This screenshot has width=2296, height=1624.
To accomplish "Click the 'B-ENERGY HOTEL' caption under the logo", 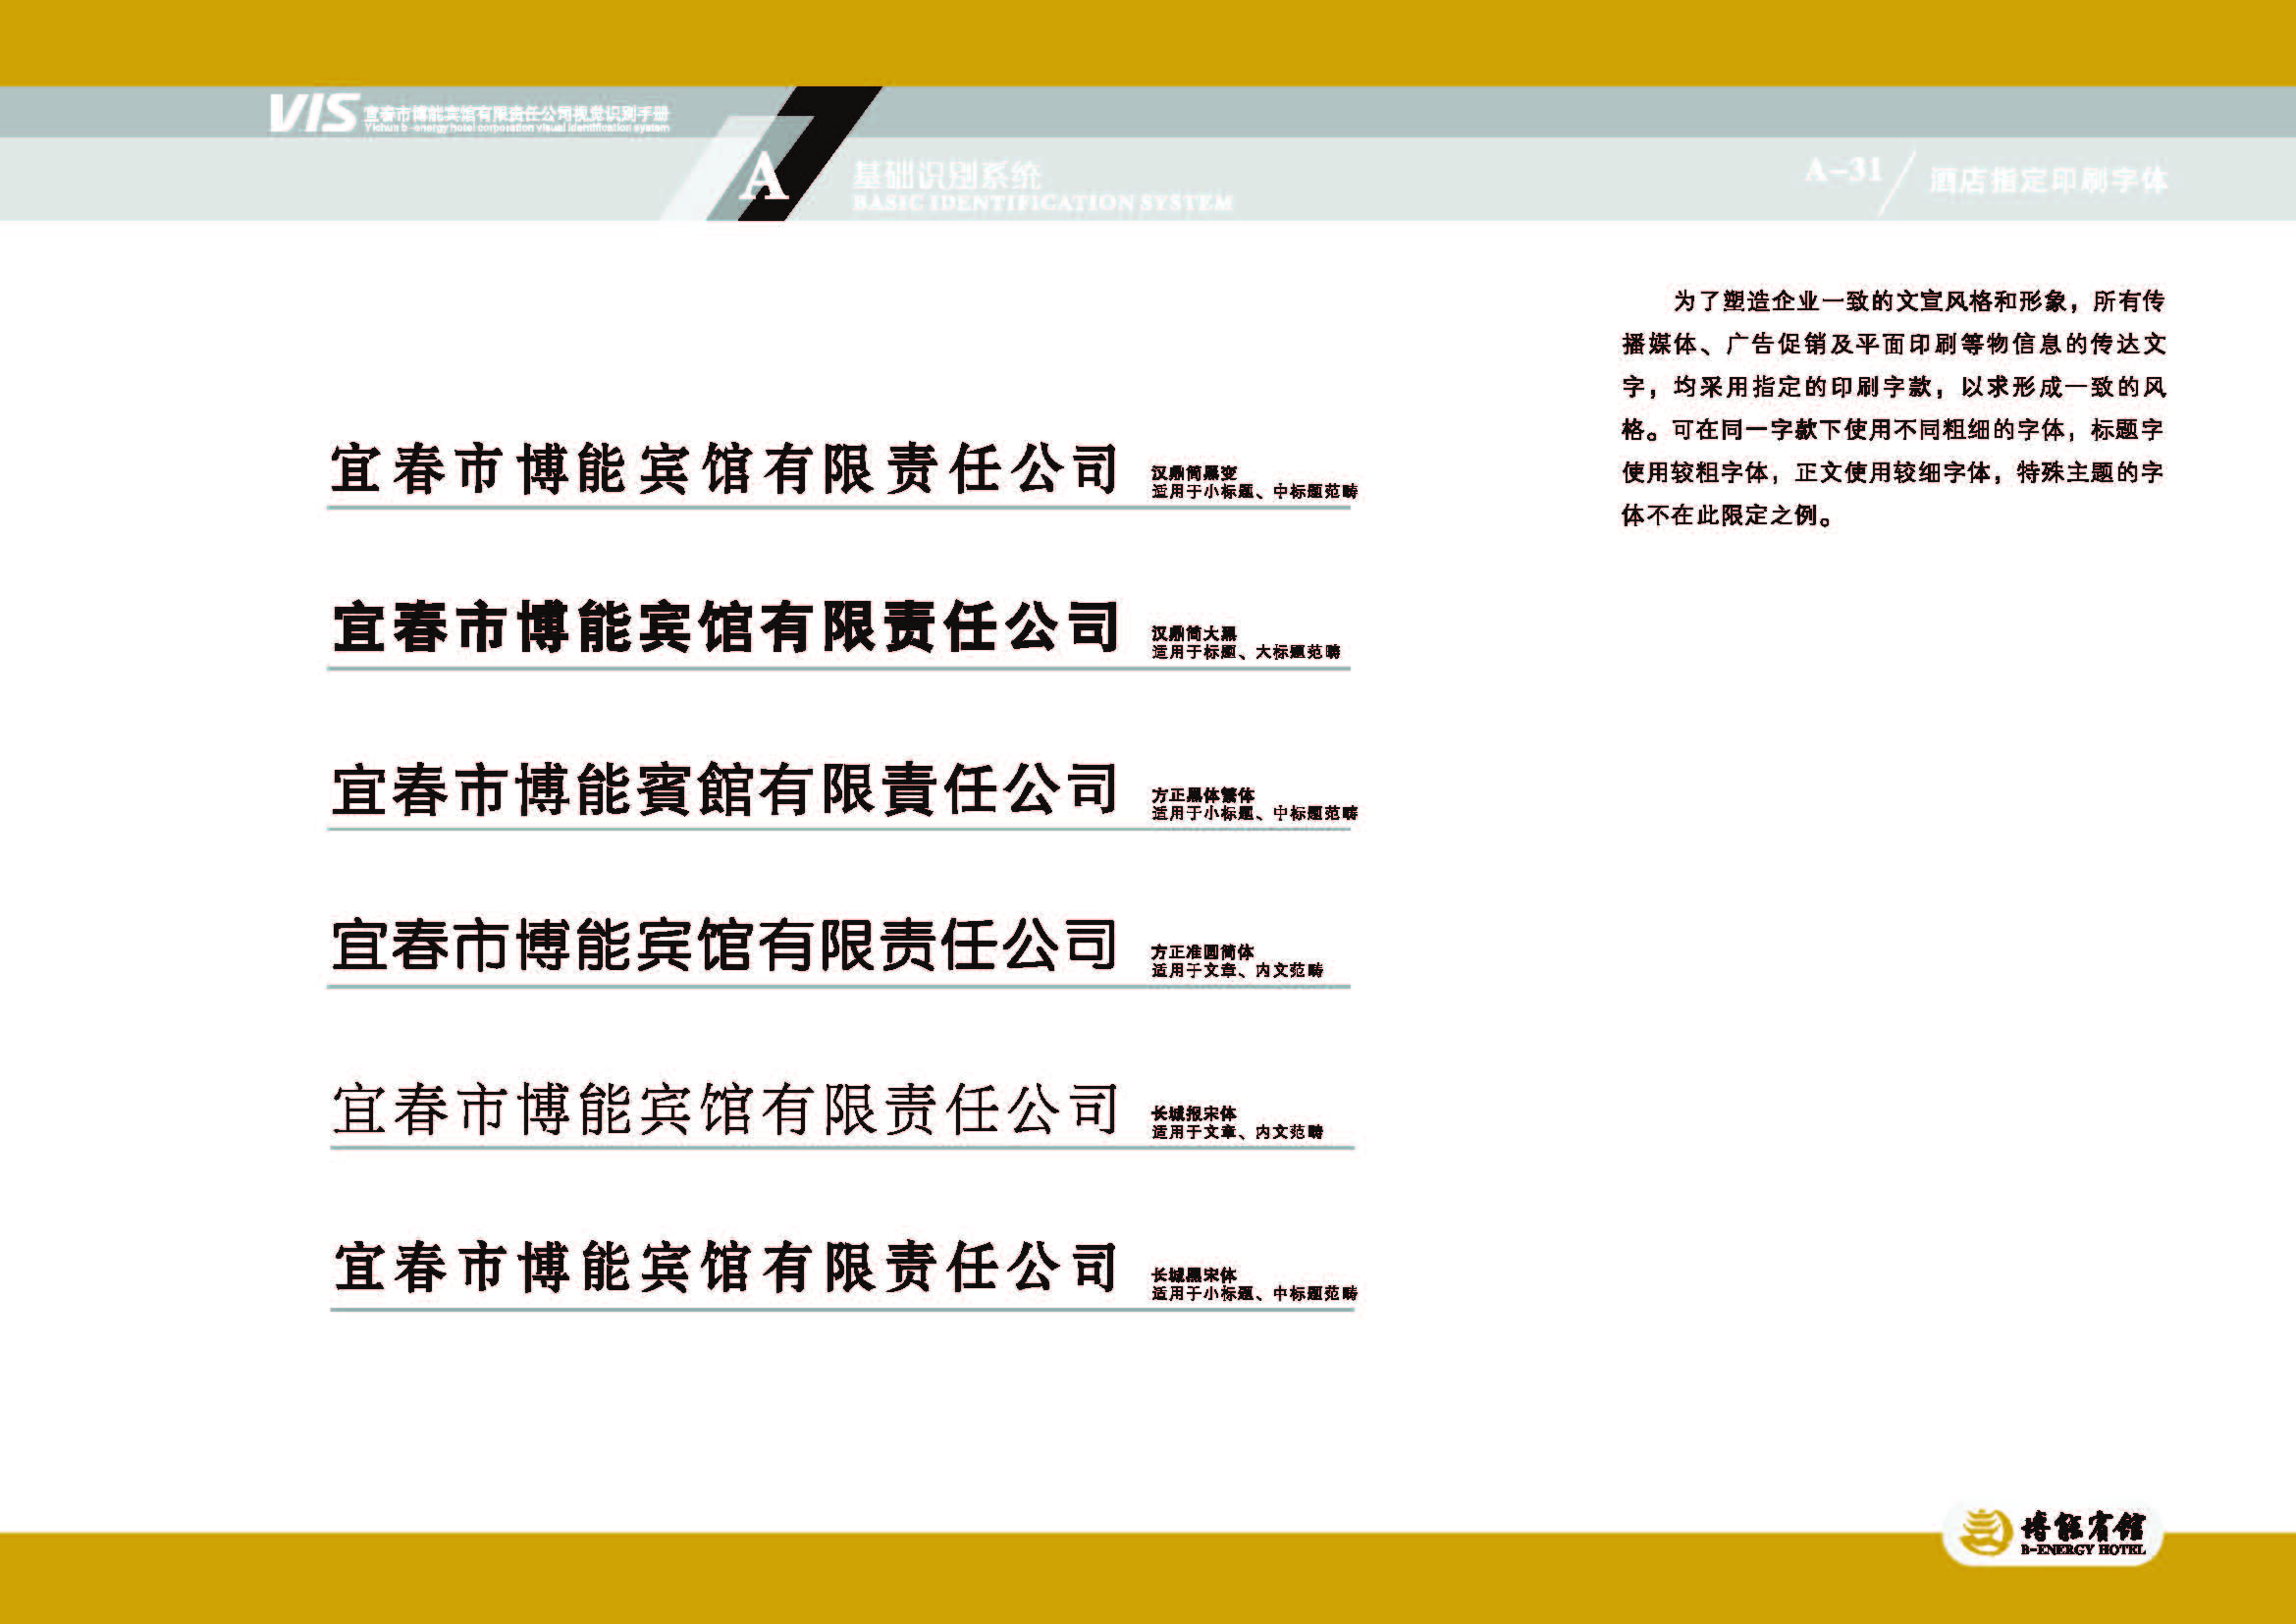I will 2083,1550.
